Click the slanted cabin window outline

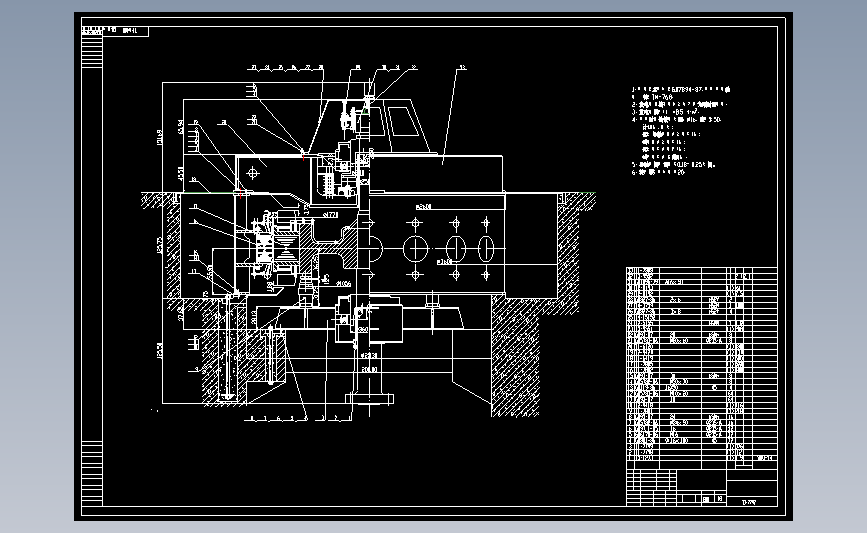click(404, 122)
